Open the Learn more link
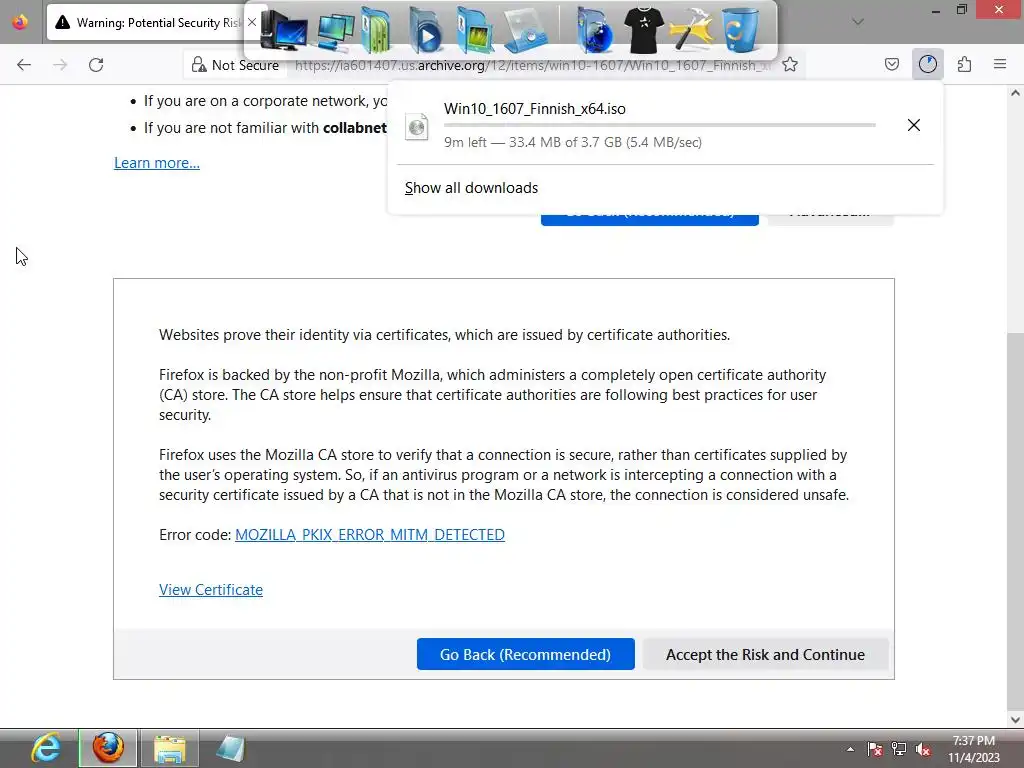The image size is (1024, 768). (x=157, y=163)
